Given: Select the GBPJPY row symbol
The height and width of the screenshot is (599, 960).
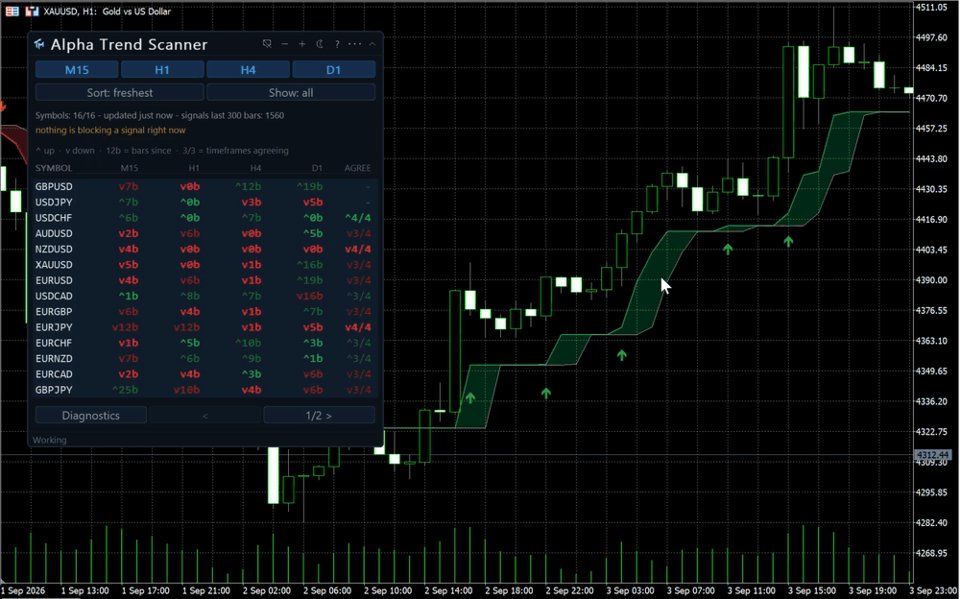Looking at the screenshot, I should 54,390.
